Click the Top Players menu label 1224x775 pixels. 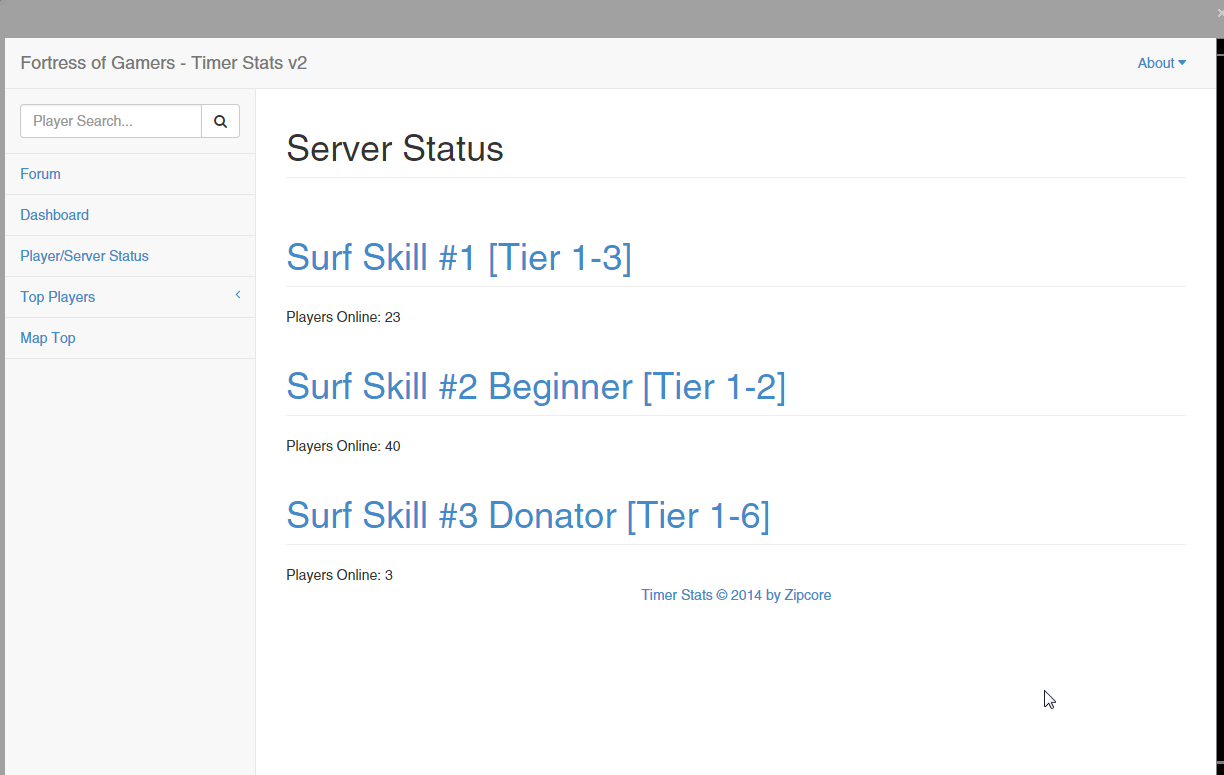tap(58, 297)
